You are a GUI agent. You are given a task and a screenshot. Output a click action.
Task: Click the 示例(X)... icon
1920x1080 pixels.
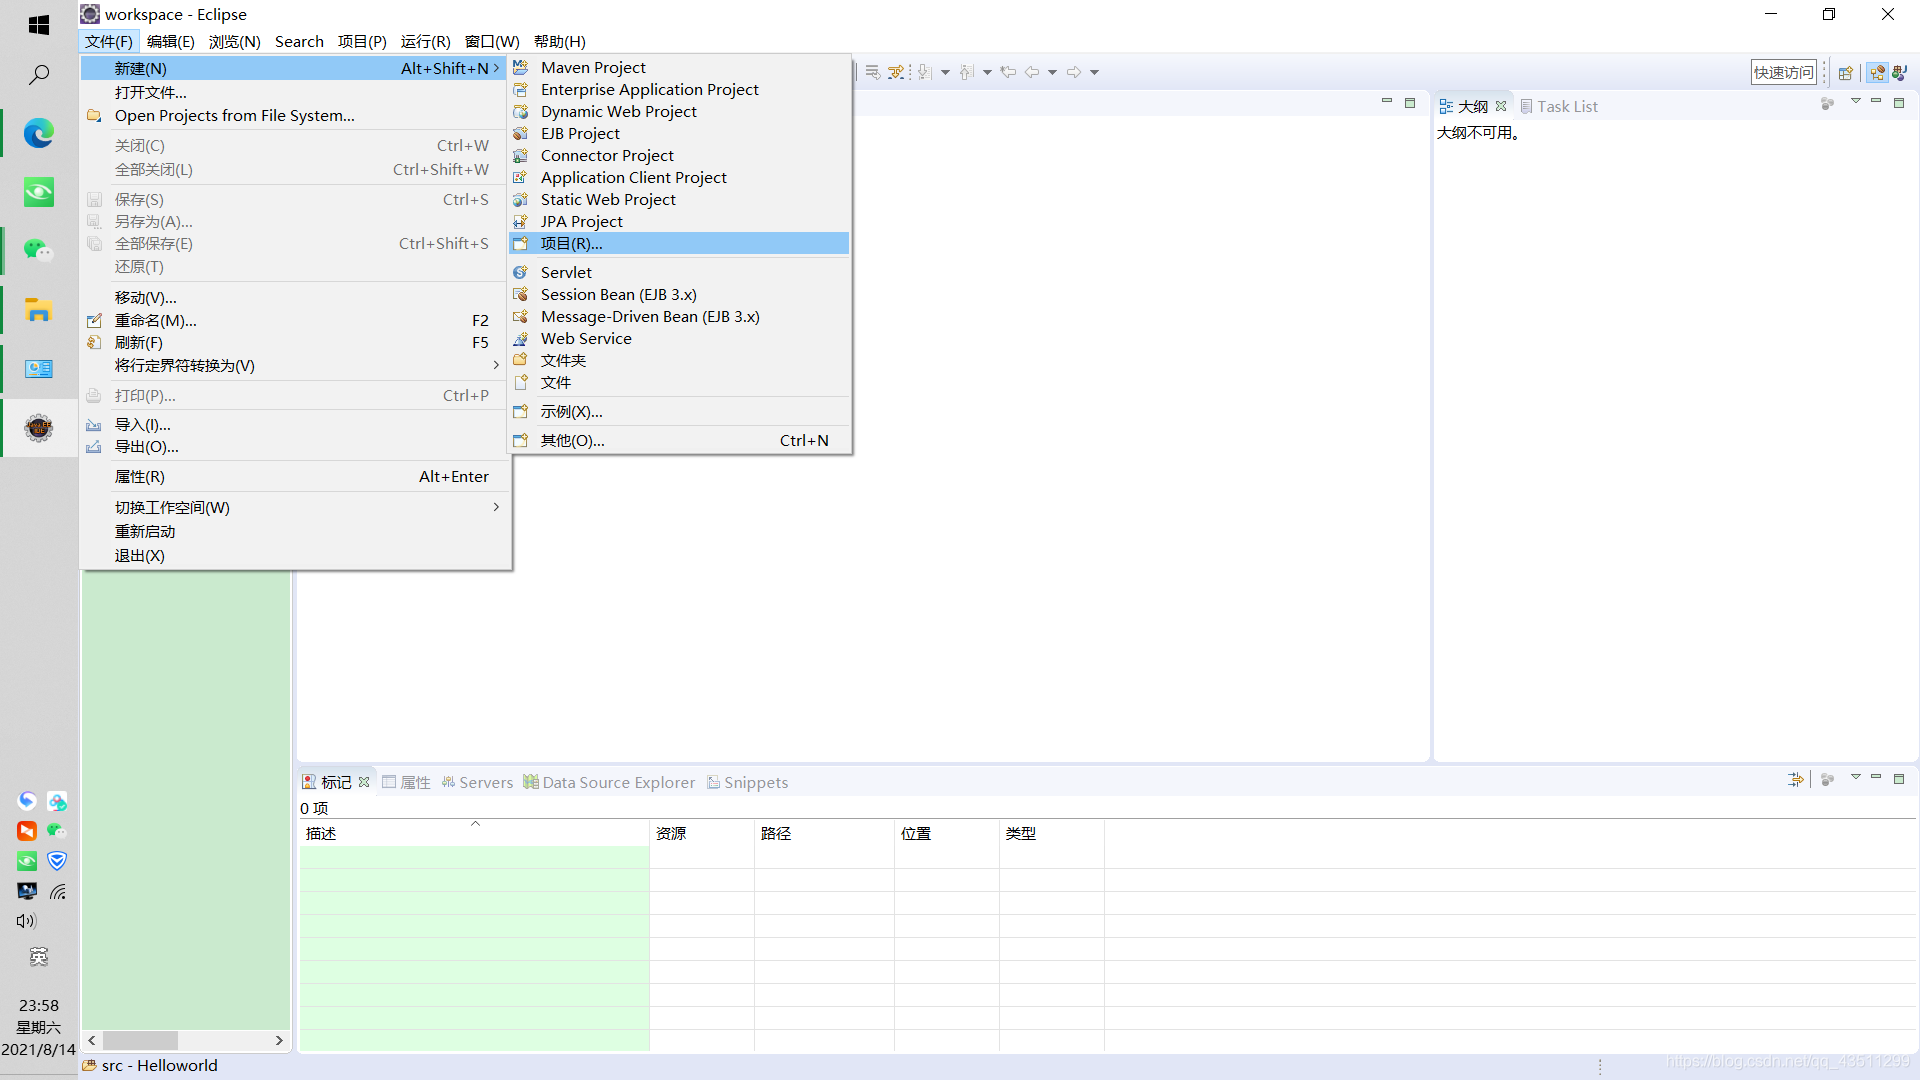[520, 411]
